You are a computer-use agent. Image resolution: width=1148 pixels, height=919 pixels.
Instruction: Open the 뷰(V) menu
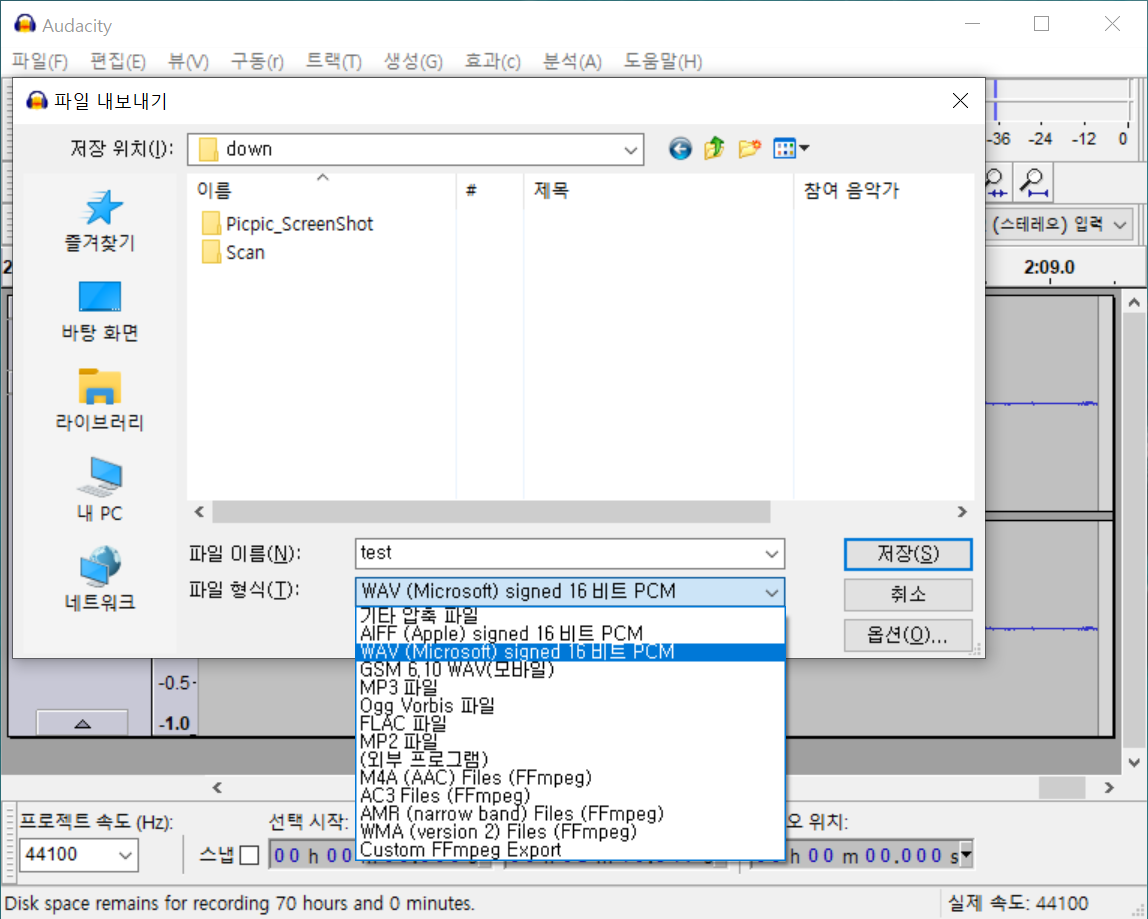[x=188, y=62]
